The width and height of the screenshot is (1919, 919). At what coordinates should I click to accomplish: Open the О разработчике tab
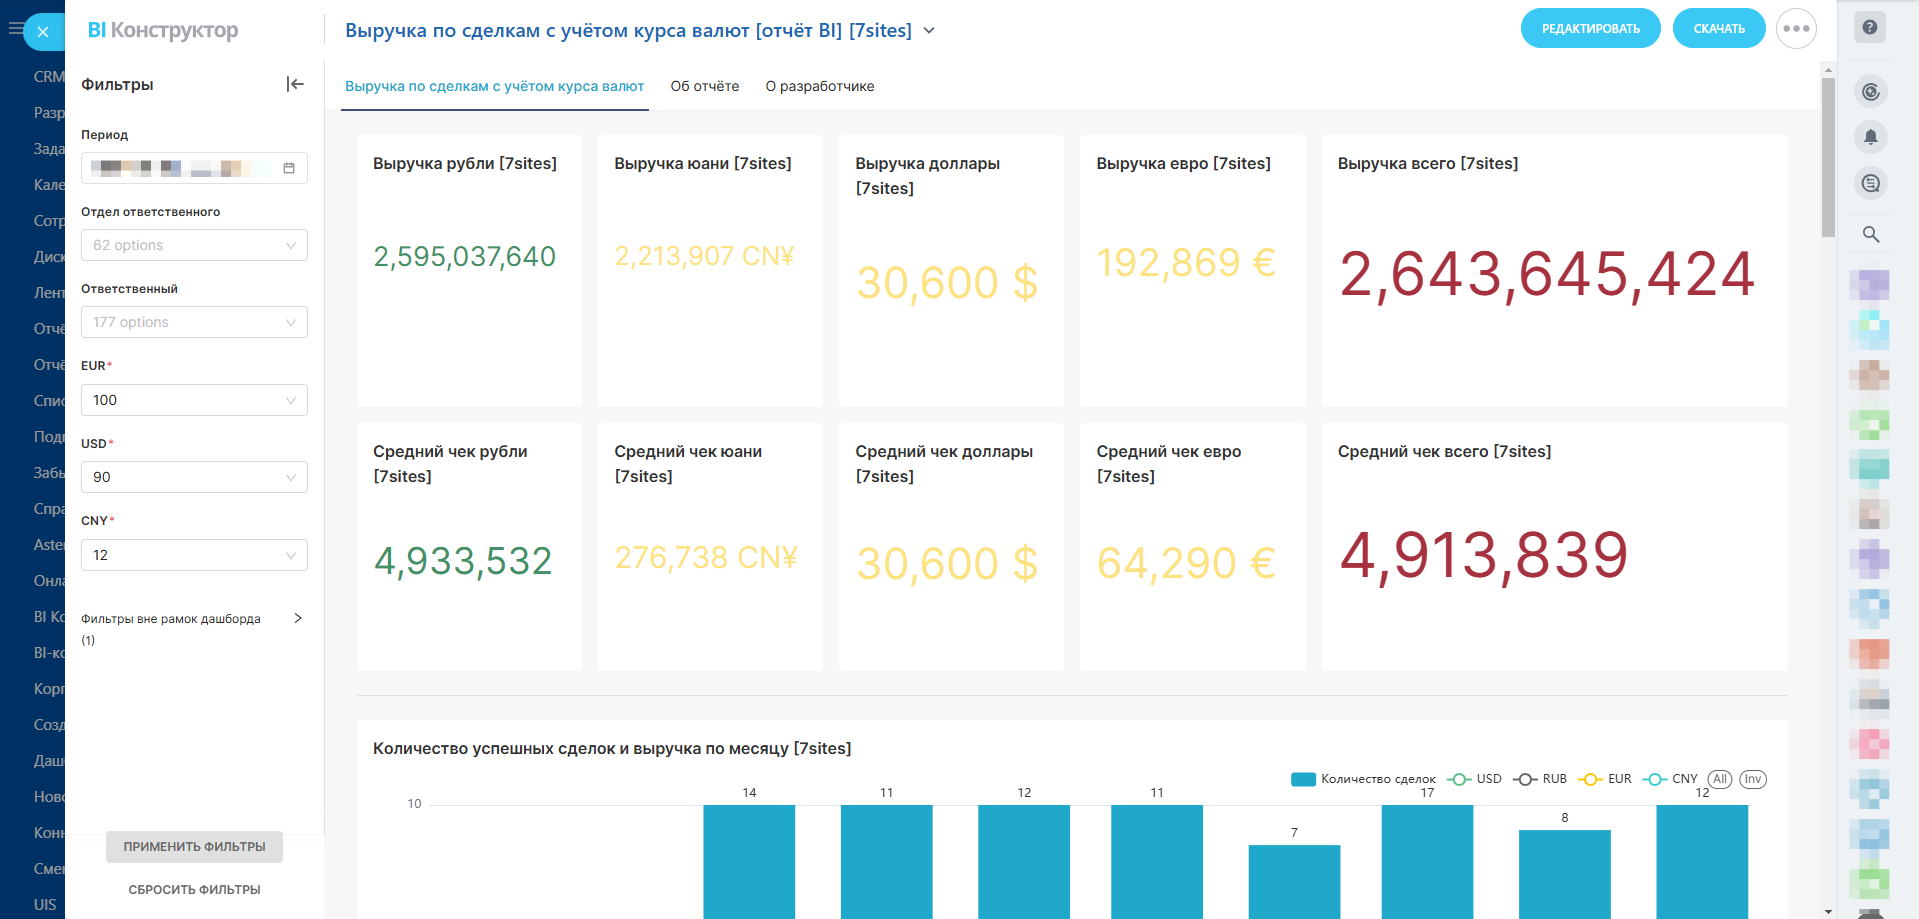819,86
